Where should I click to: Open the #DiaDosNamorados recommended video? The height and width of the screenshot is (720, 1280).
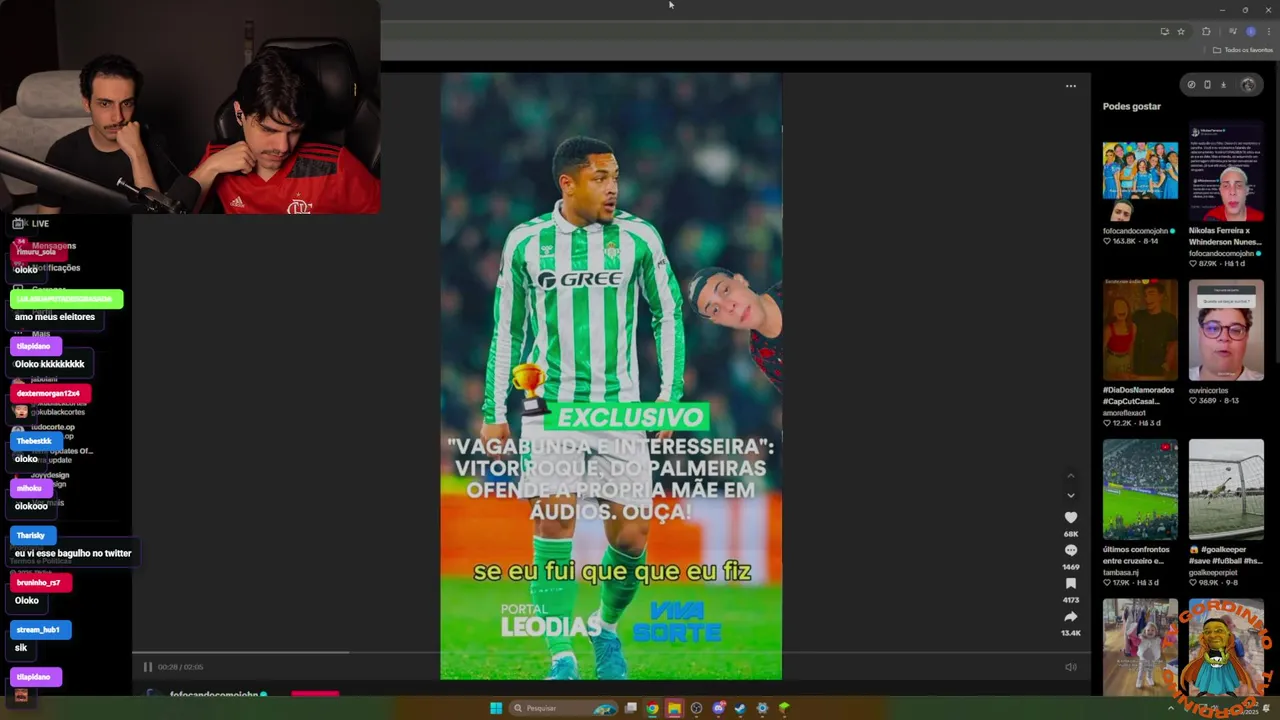(x=1140, y=330)
